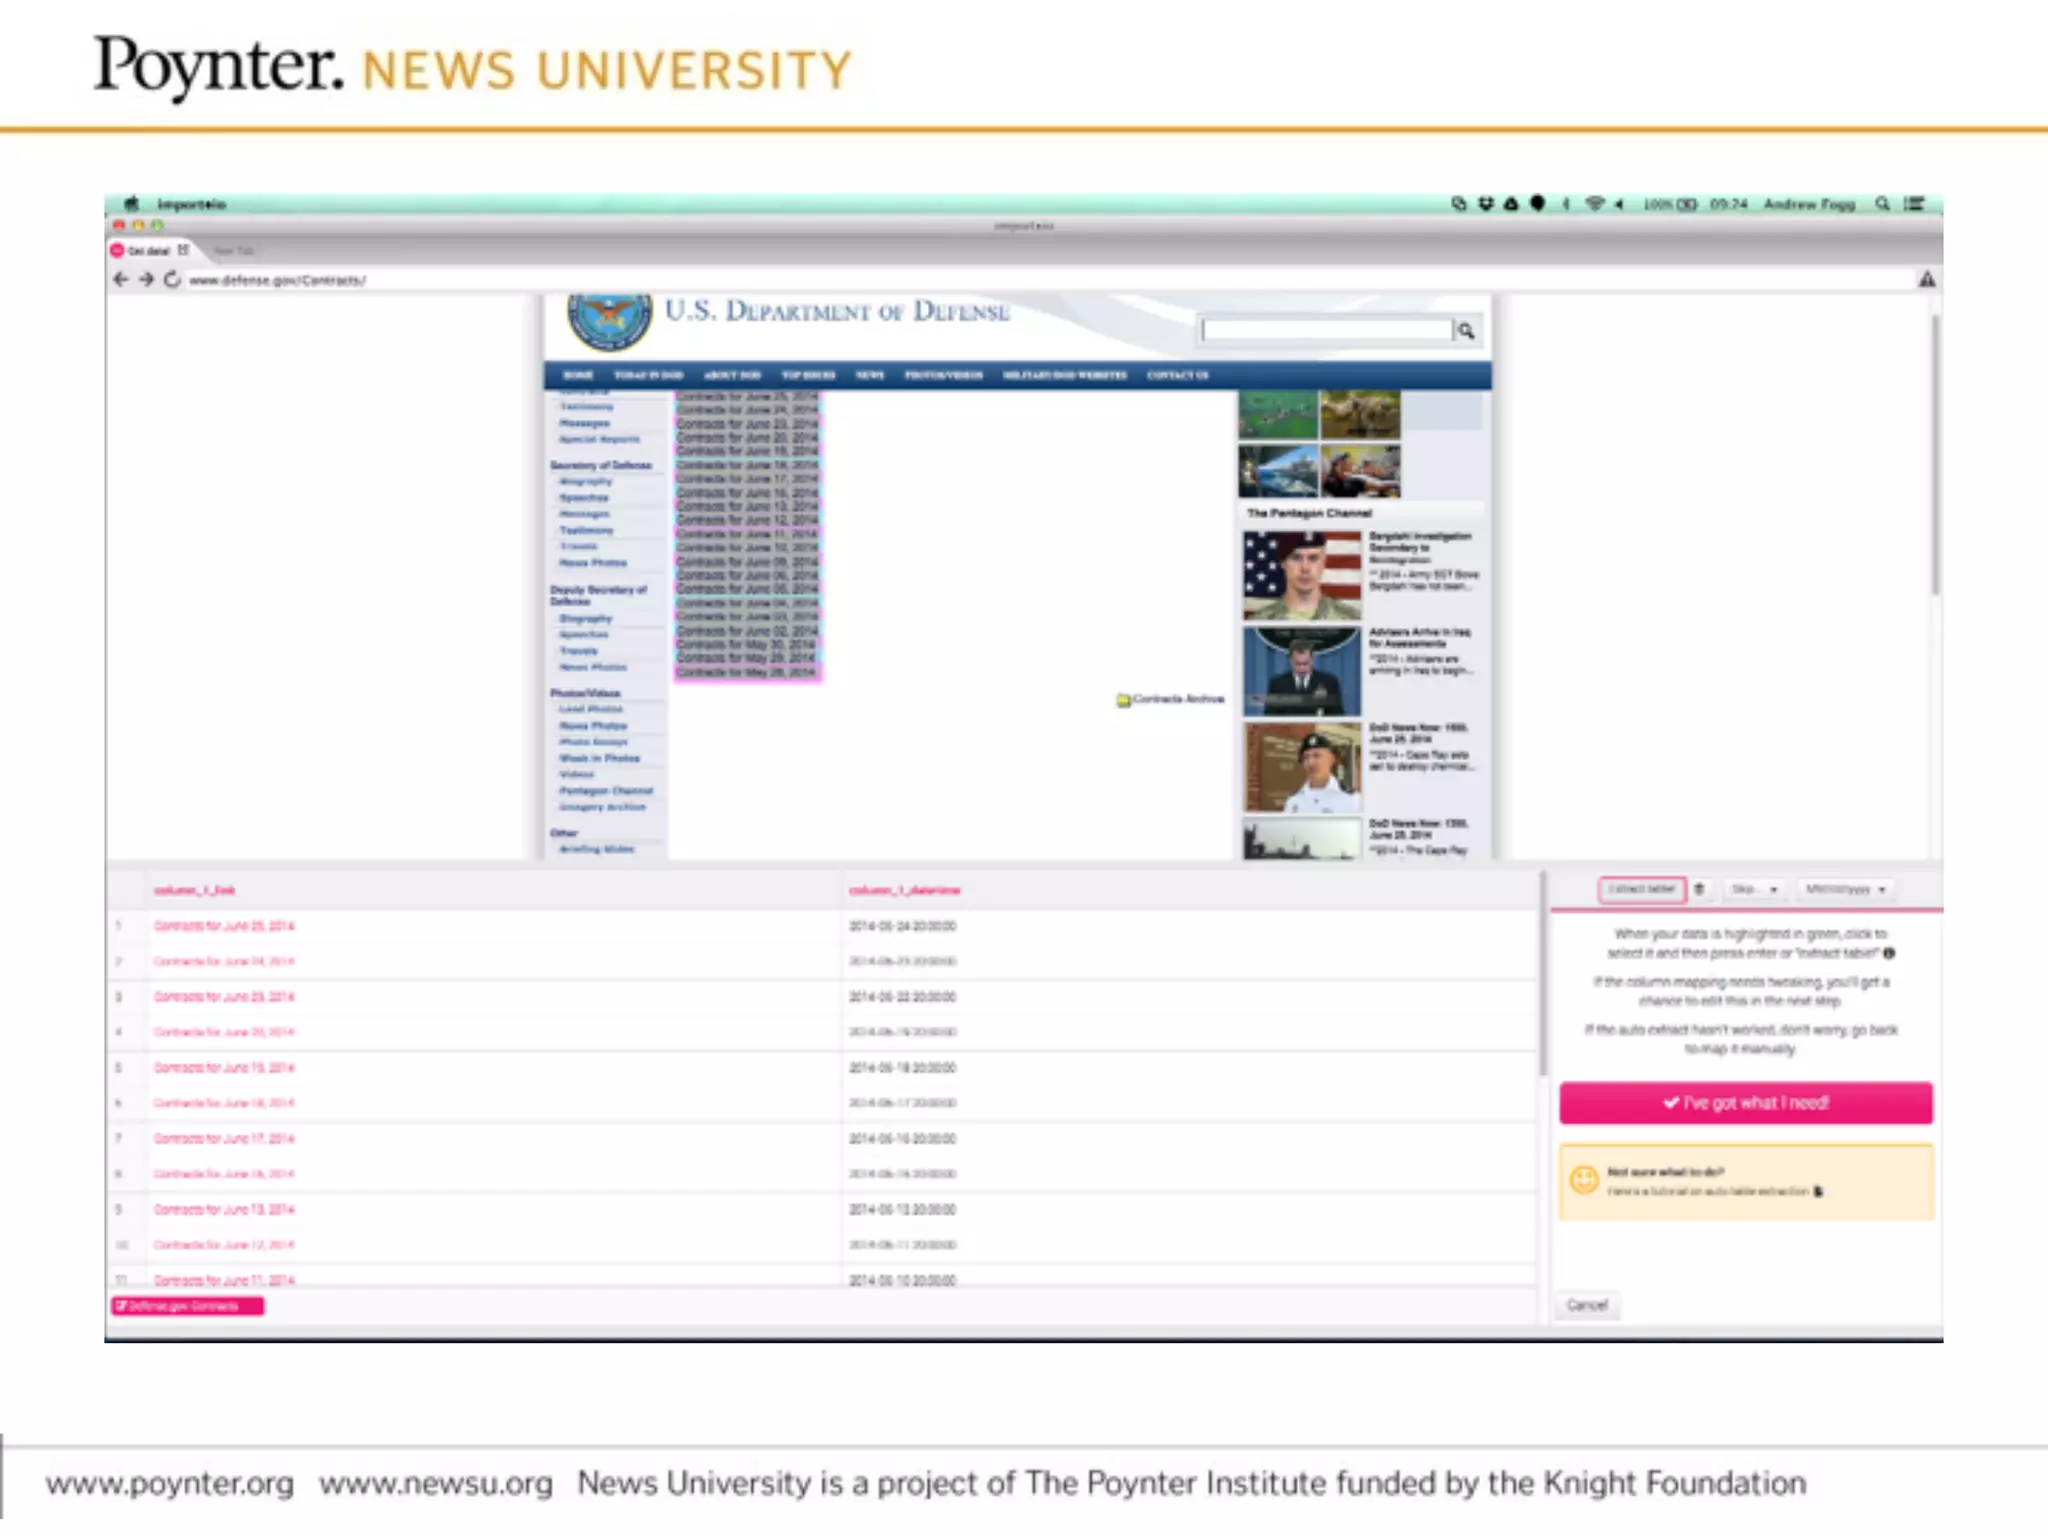Click the Wi-Fi icon in the menu bar
Screen dimensions: 2048x1536
tap(1594, 204)
